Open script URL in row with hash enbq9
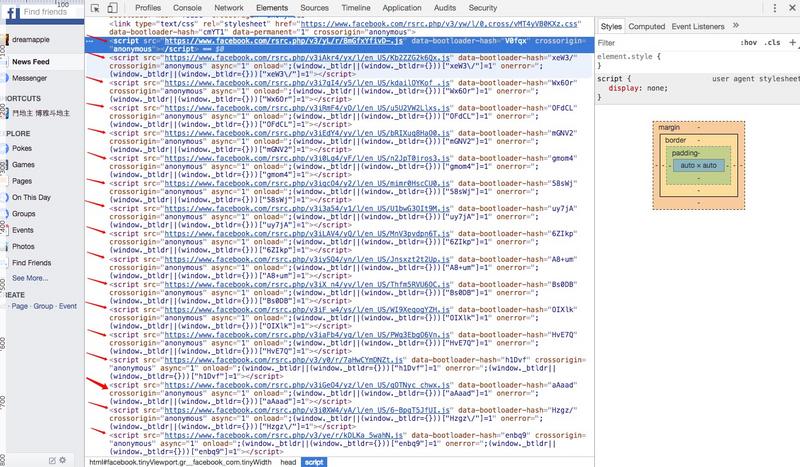This screenshot has width=800, height=467. click(284, 435)
